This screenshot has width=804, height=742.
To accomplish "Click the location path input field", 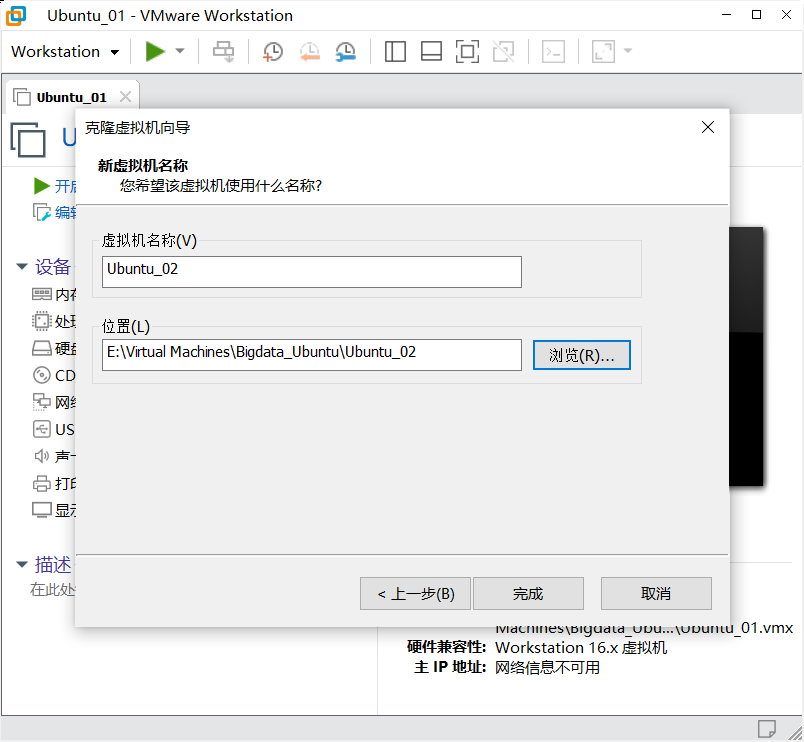I will tap(312, 354).
